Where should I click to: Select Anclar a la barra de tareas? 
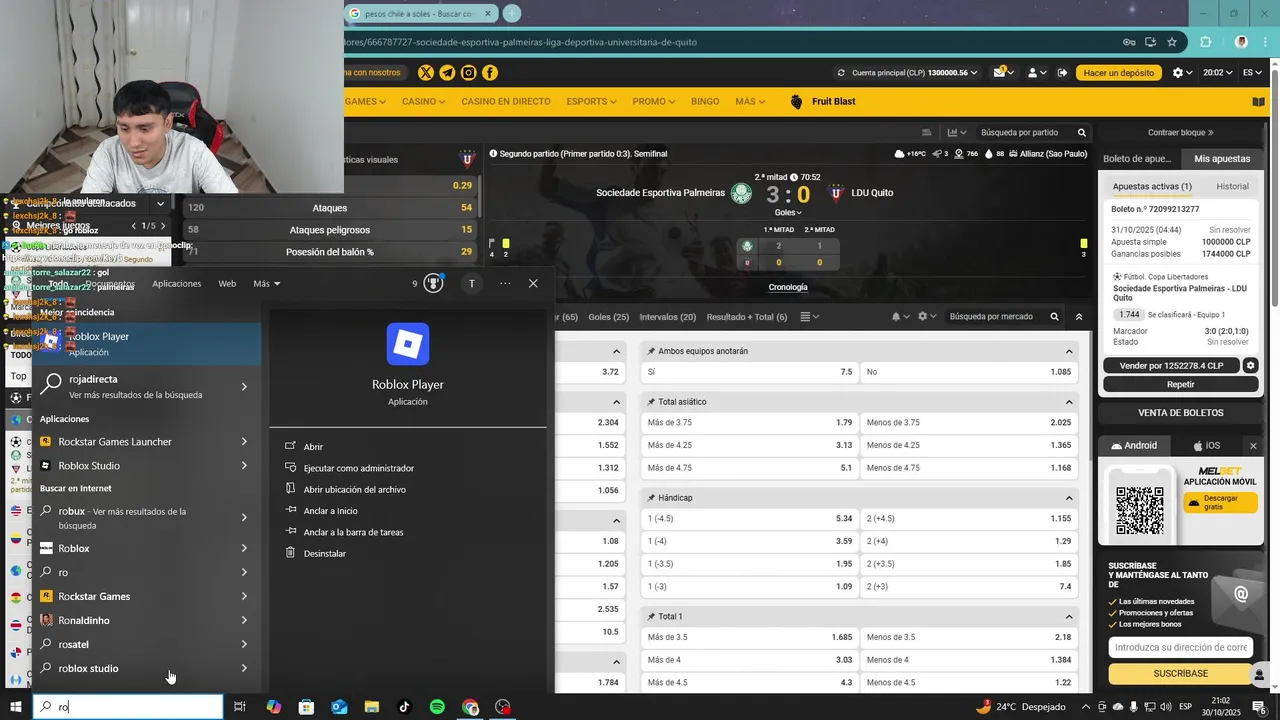coord(353,532)
